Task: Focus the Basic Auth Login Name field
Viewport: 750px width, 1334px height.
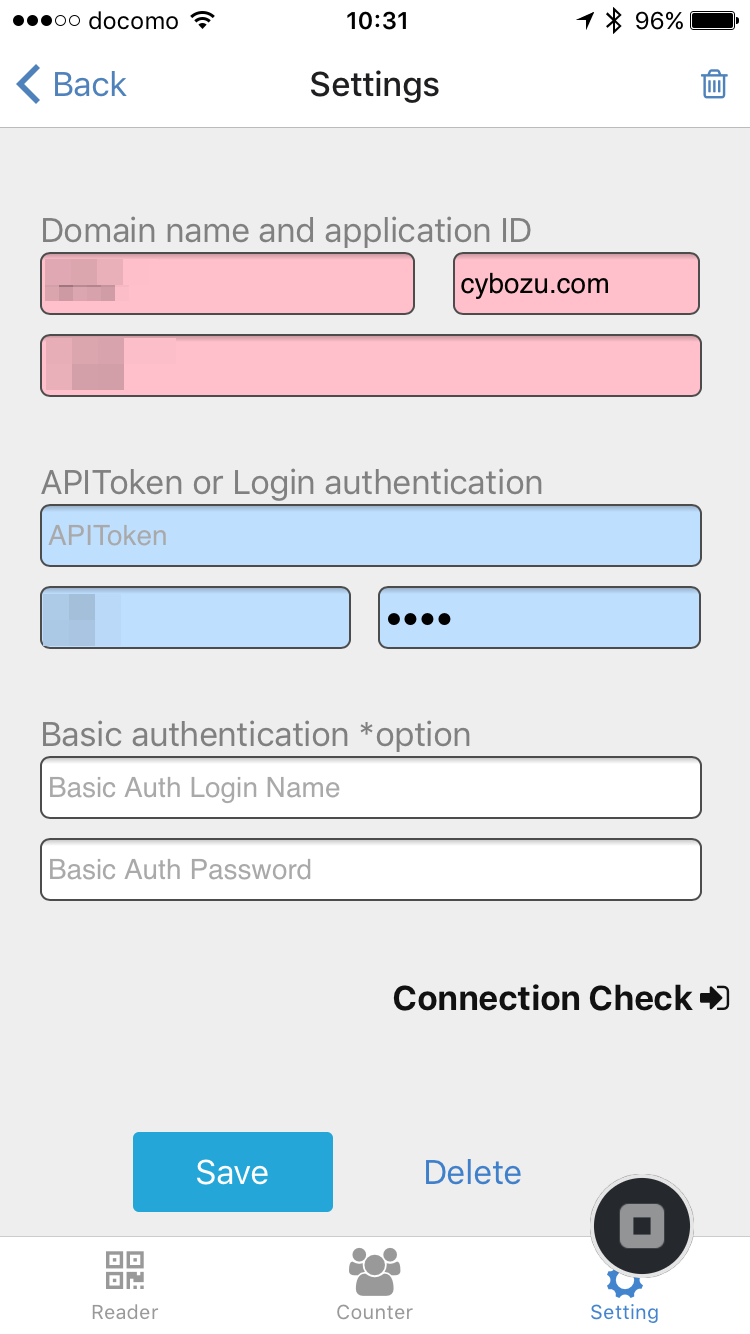Action: 371,788
